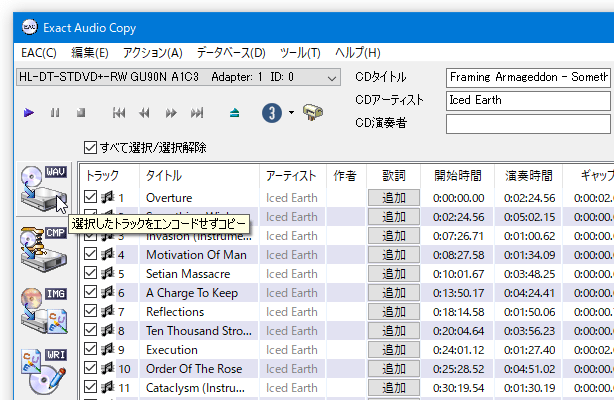Viewport: 614px width, 400px height.
Task: Click the IMG copy image icon
Action: click(43, 311)
